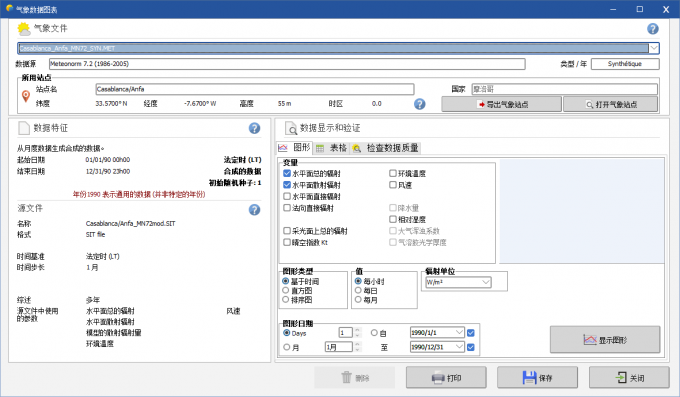Check 采光面上总的辐射

tap(287, 231)
